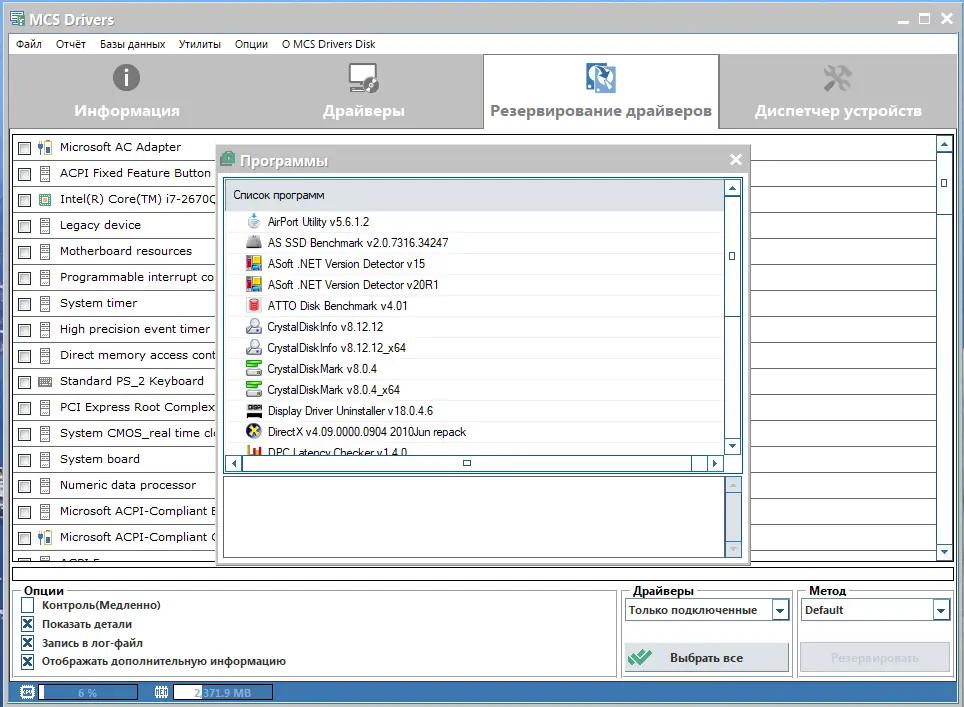
Task: Click the Legacy device icon
Action: [45, 226]
